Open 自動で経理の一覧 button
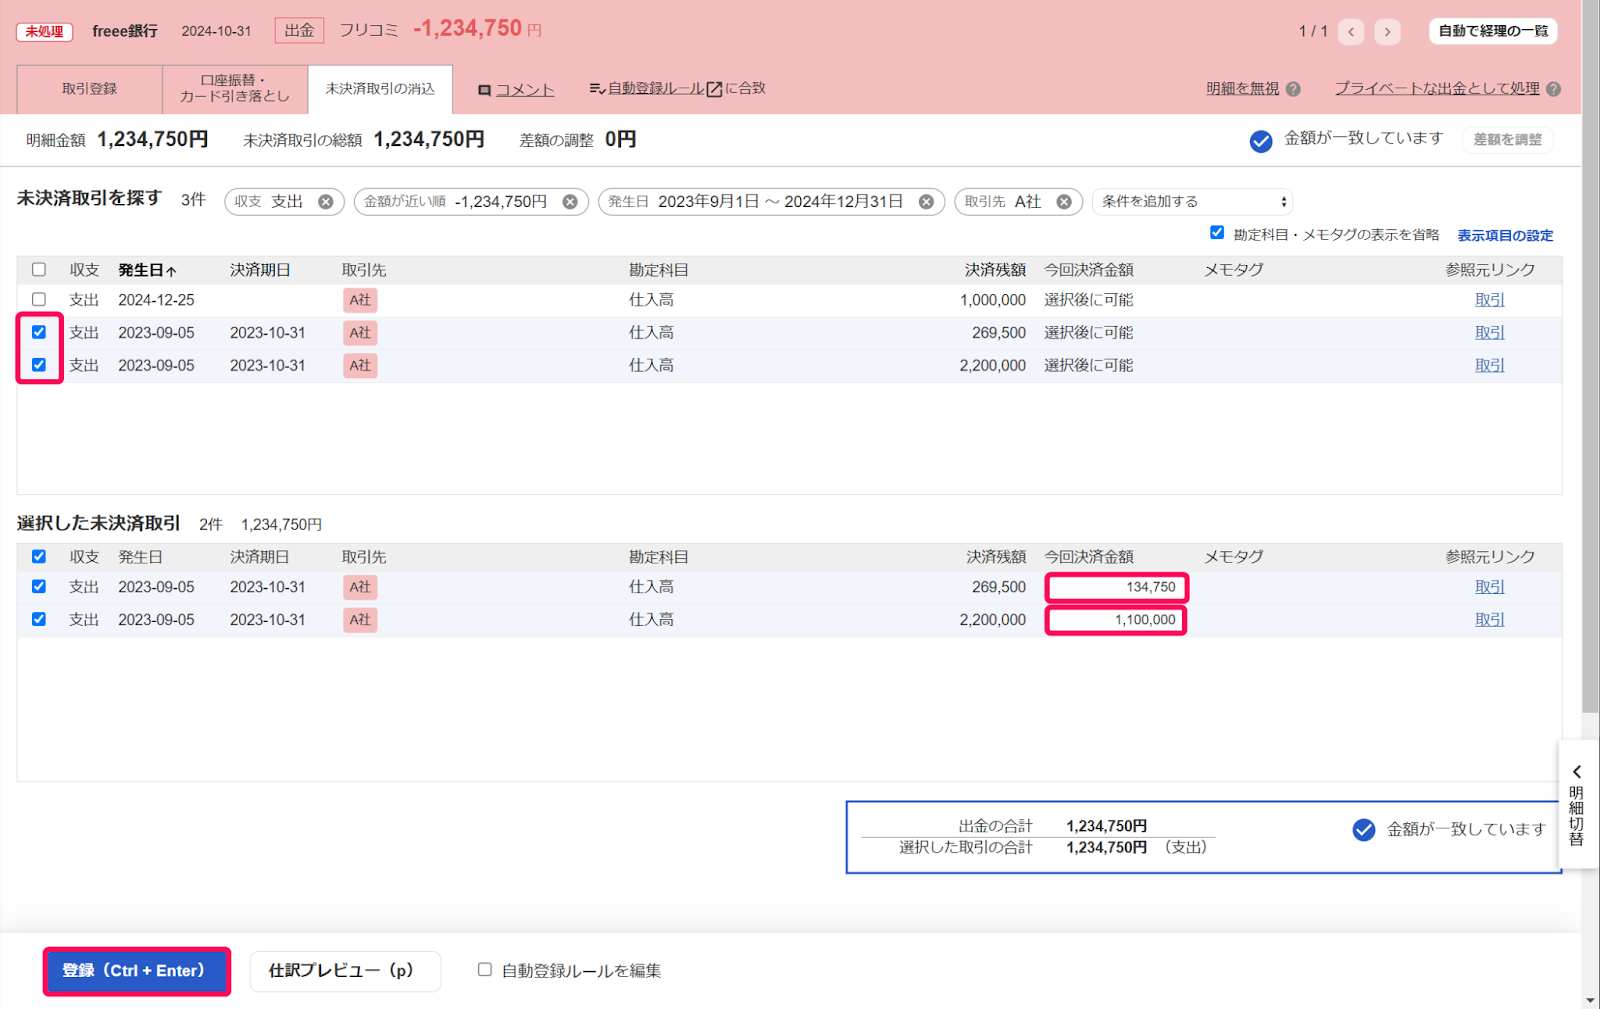The width and height of the screenshot is (1600, 1009). tap(1493, 31)
